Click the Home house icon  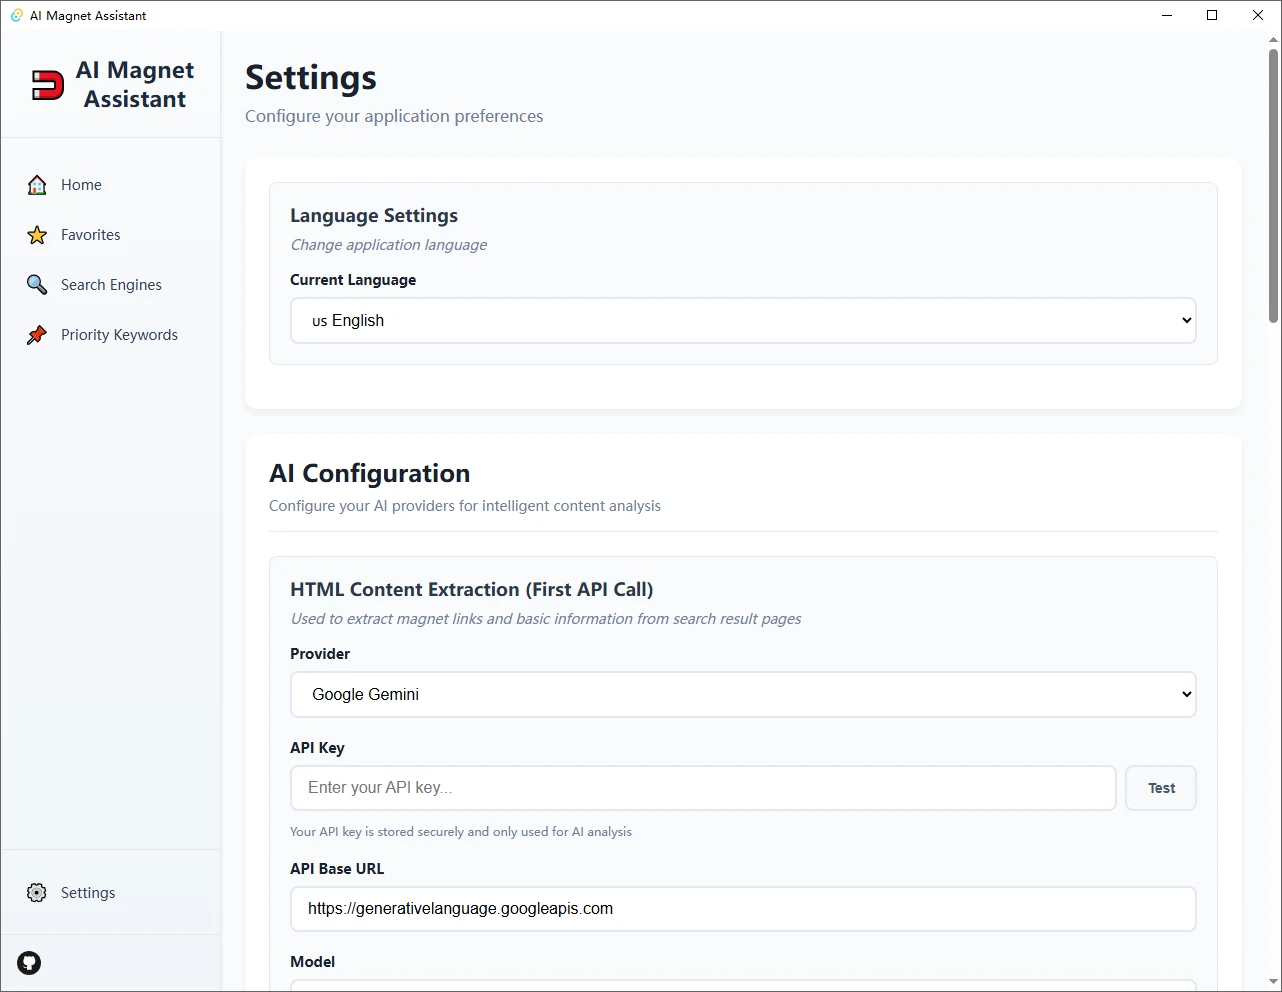[37, 185]
